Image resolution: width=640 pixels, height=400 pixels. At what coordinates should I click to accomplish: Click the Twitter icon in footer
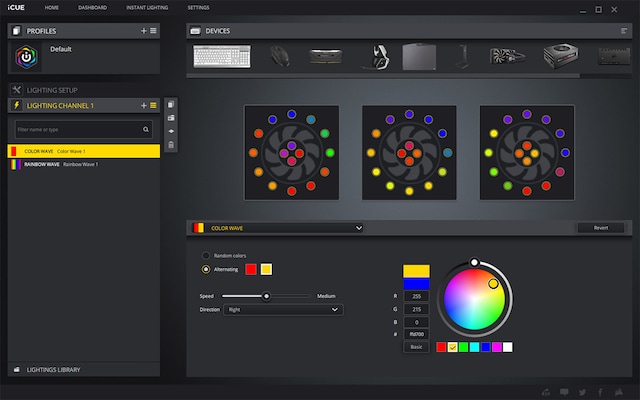click(581, 392)
